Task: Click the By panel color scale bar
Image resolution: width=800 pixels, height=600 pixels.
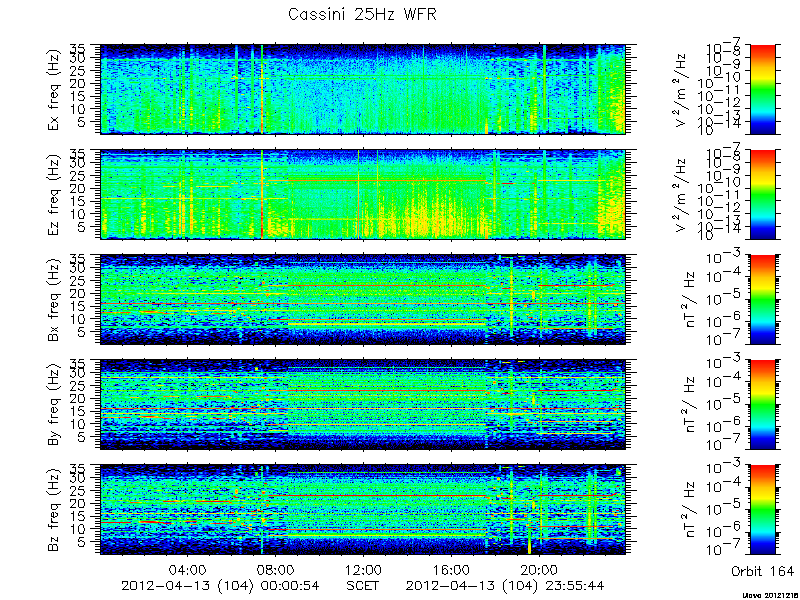Action: 763,405
